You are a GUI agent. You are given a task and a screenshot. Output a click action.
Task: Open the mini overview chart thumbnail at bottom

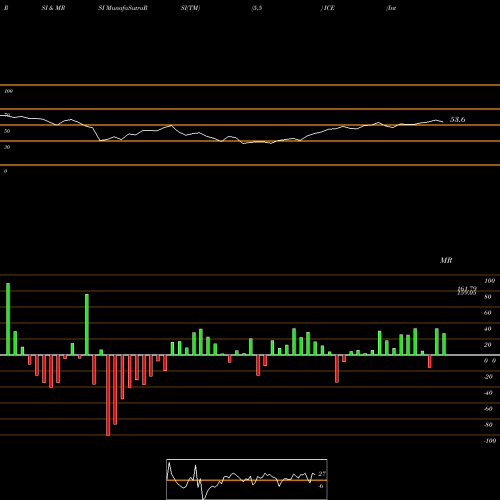click(247, 479)
